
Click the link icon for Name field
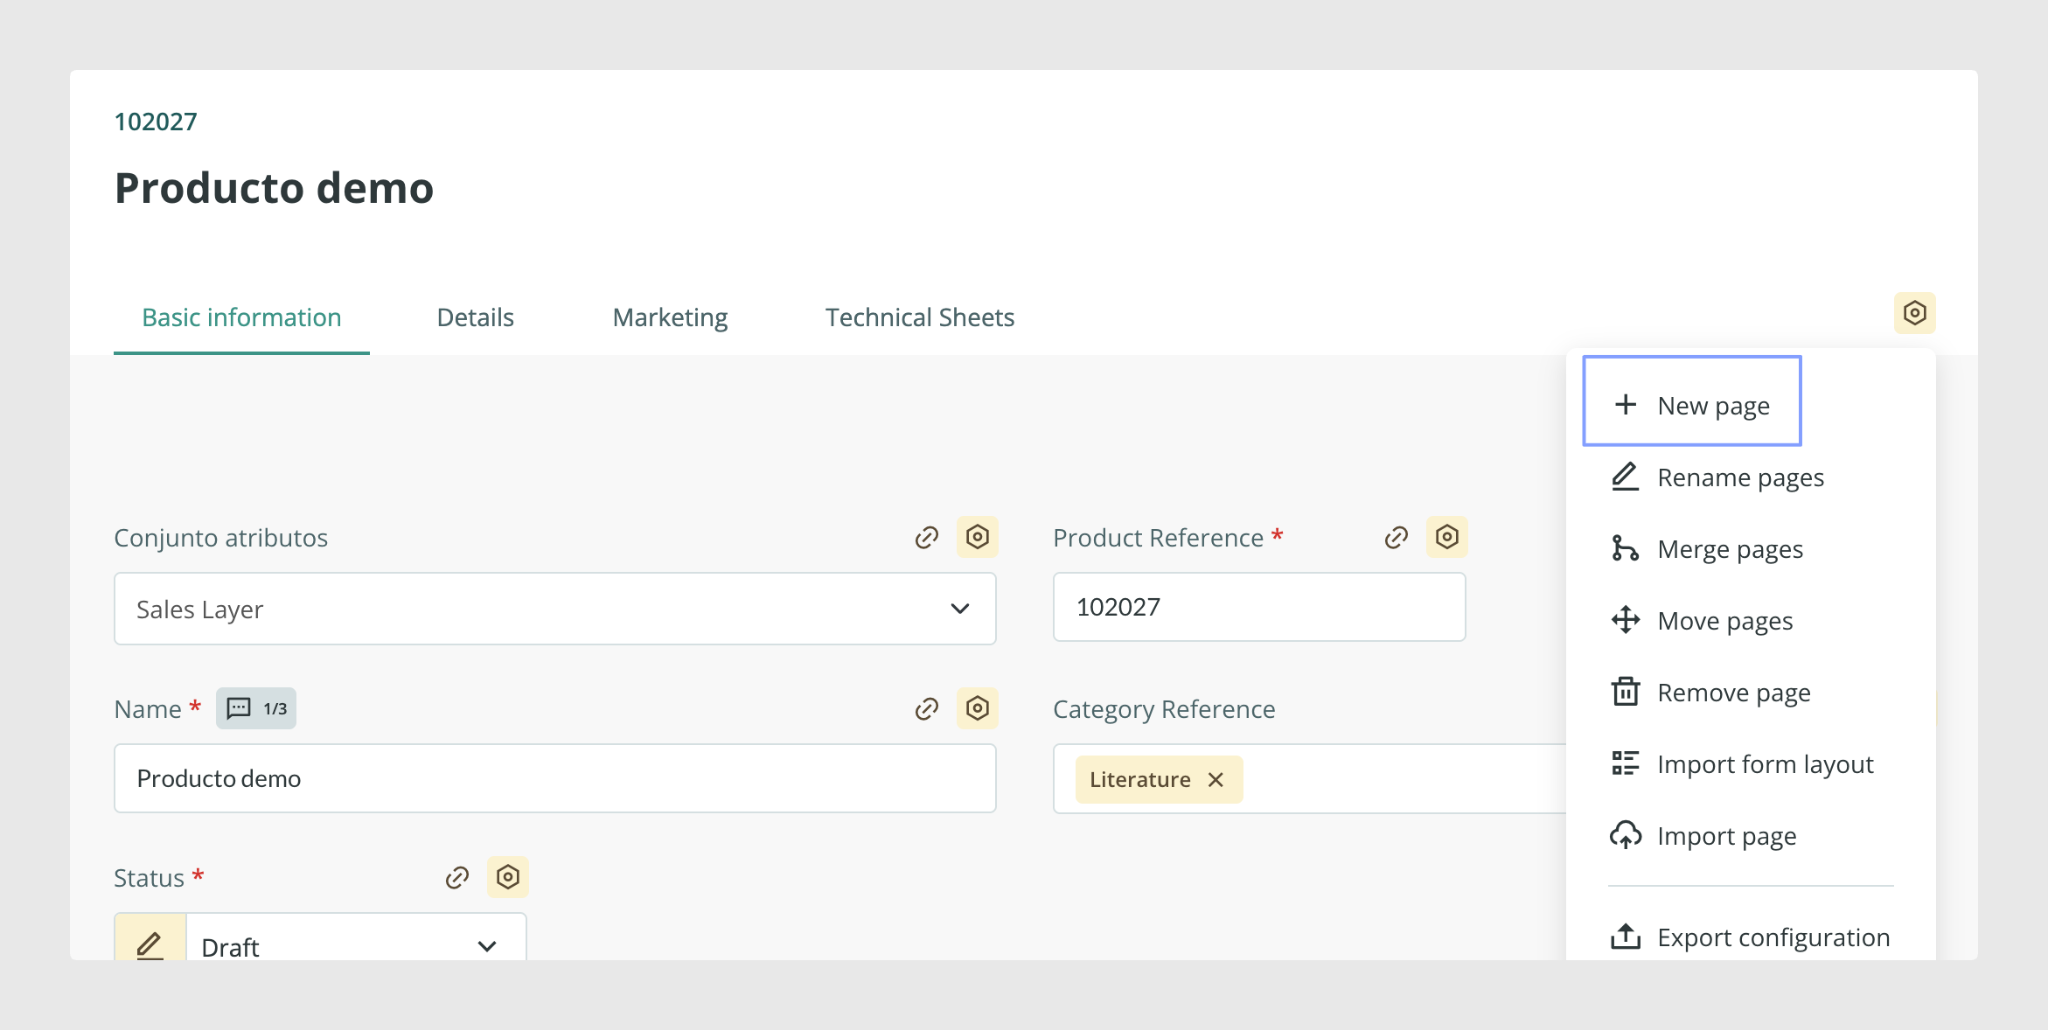[x=927, y=709]
